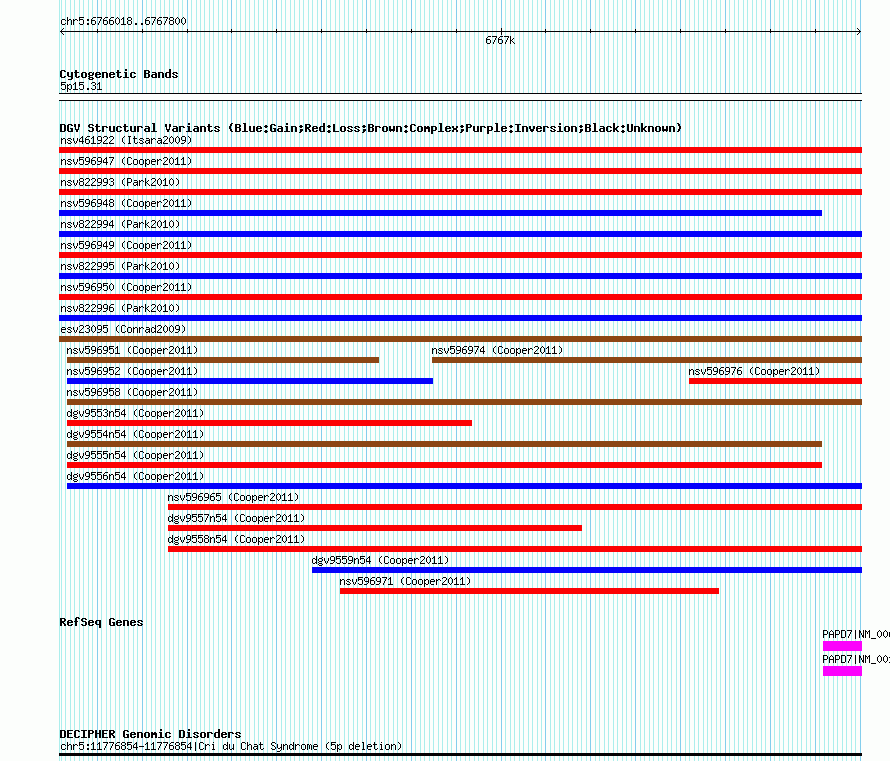Click the blue bar under nsv822996

pos(460,318)
